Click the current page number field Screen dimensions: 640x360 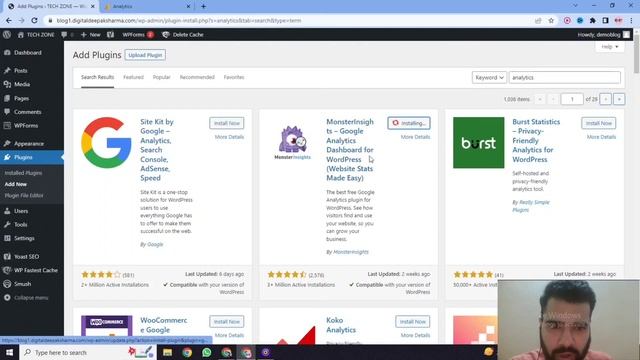click(x=572, y=99)
